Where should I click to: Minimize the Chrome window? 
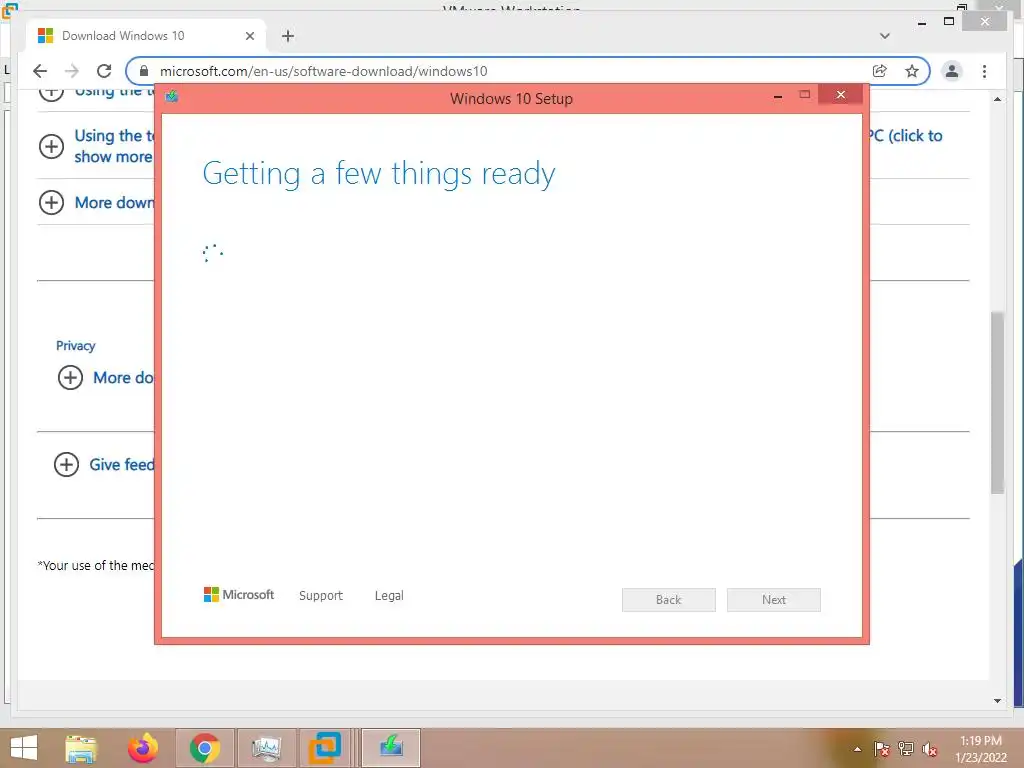tap(921, 22)
